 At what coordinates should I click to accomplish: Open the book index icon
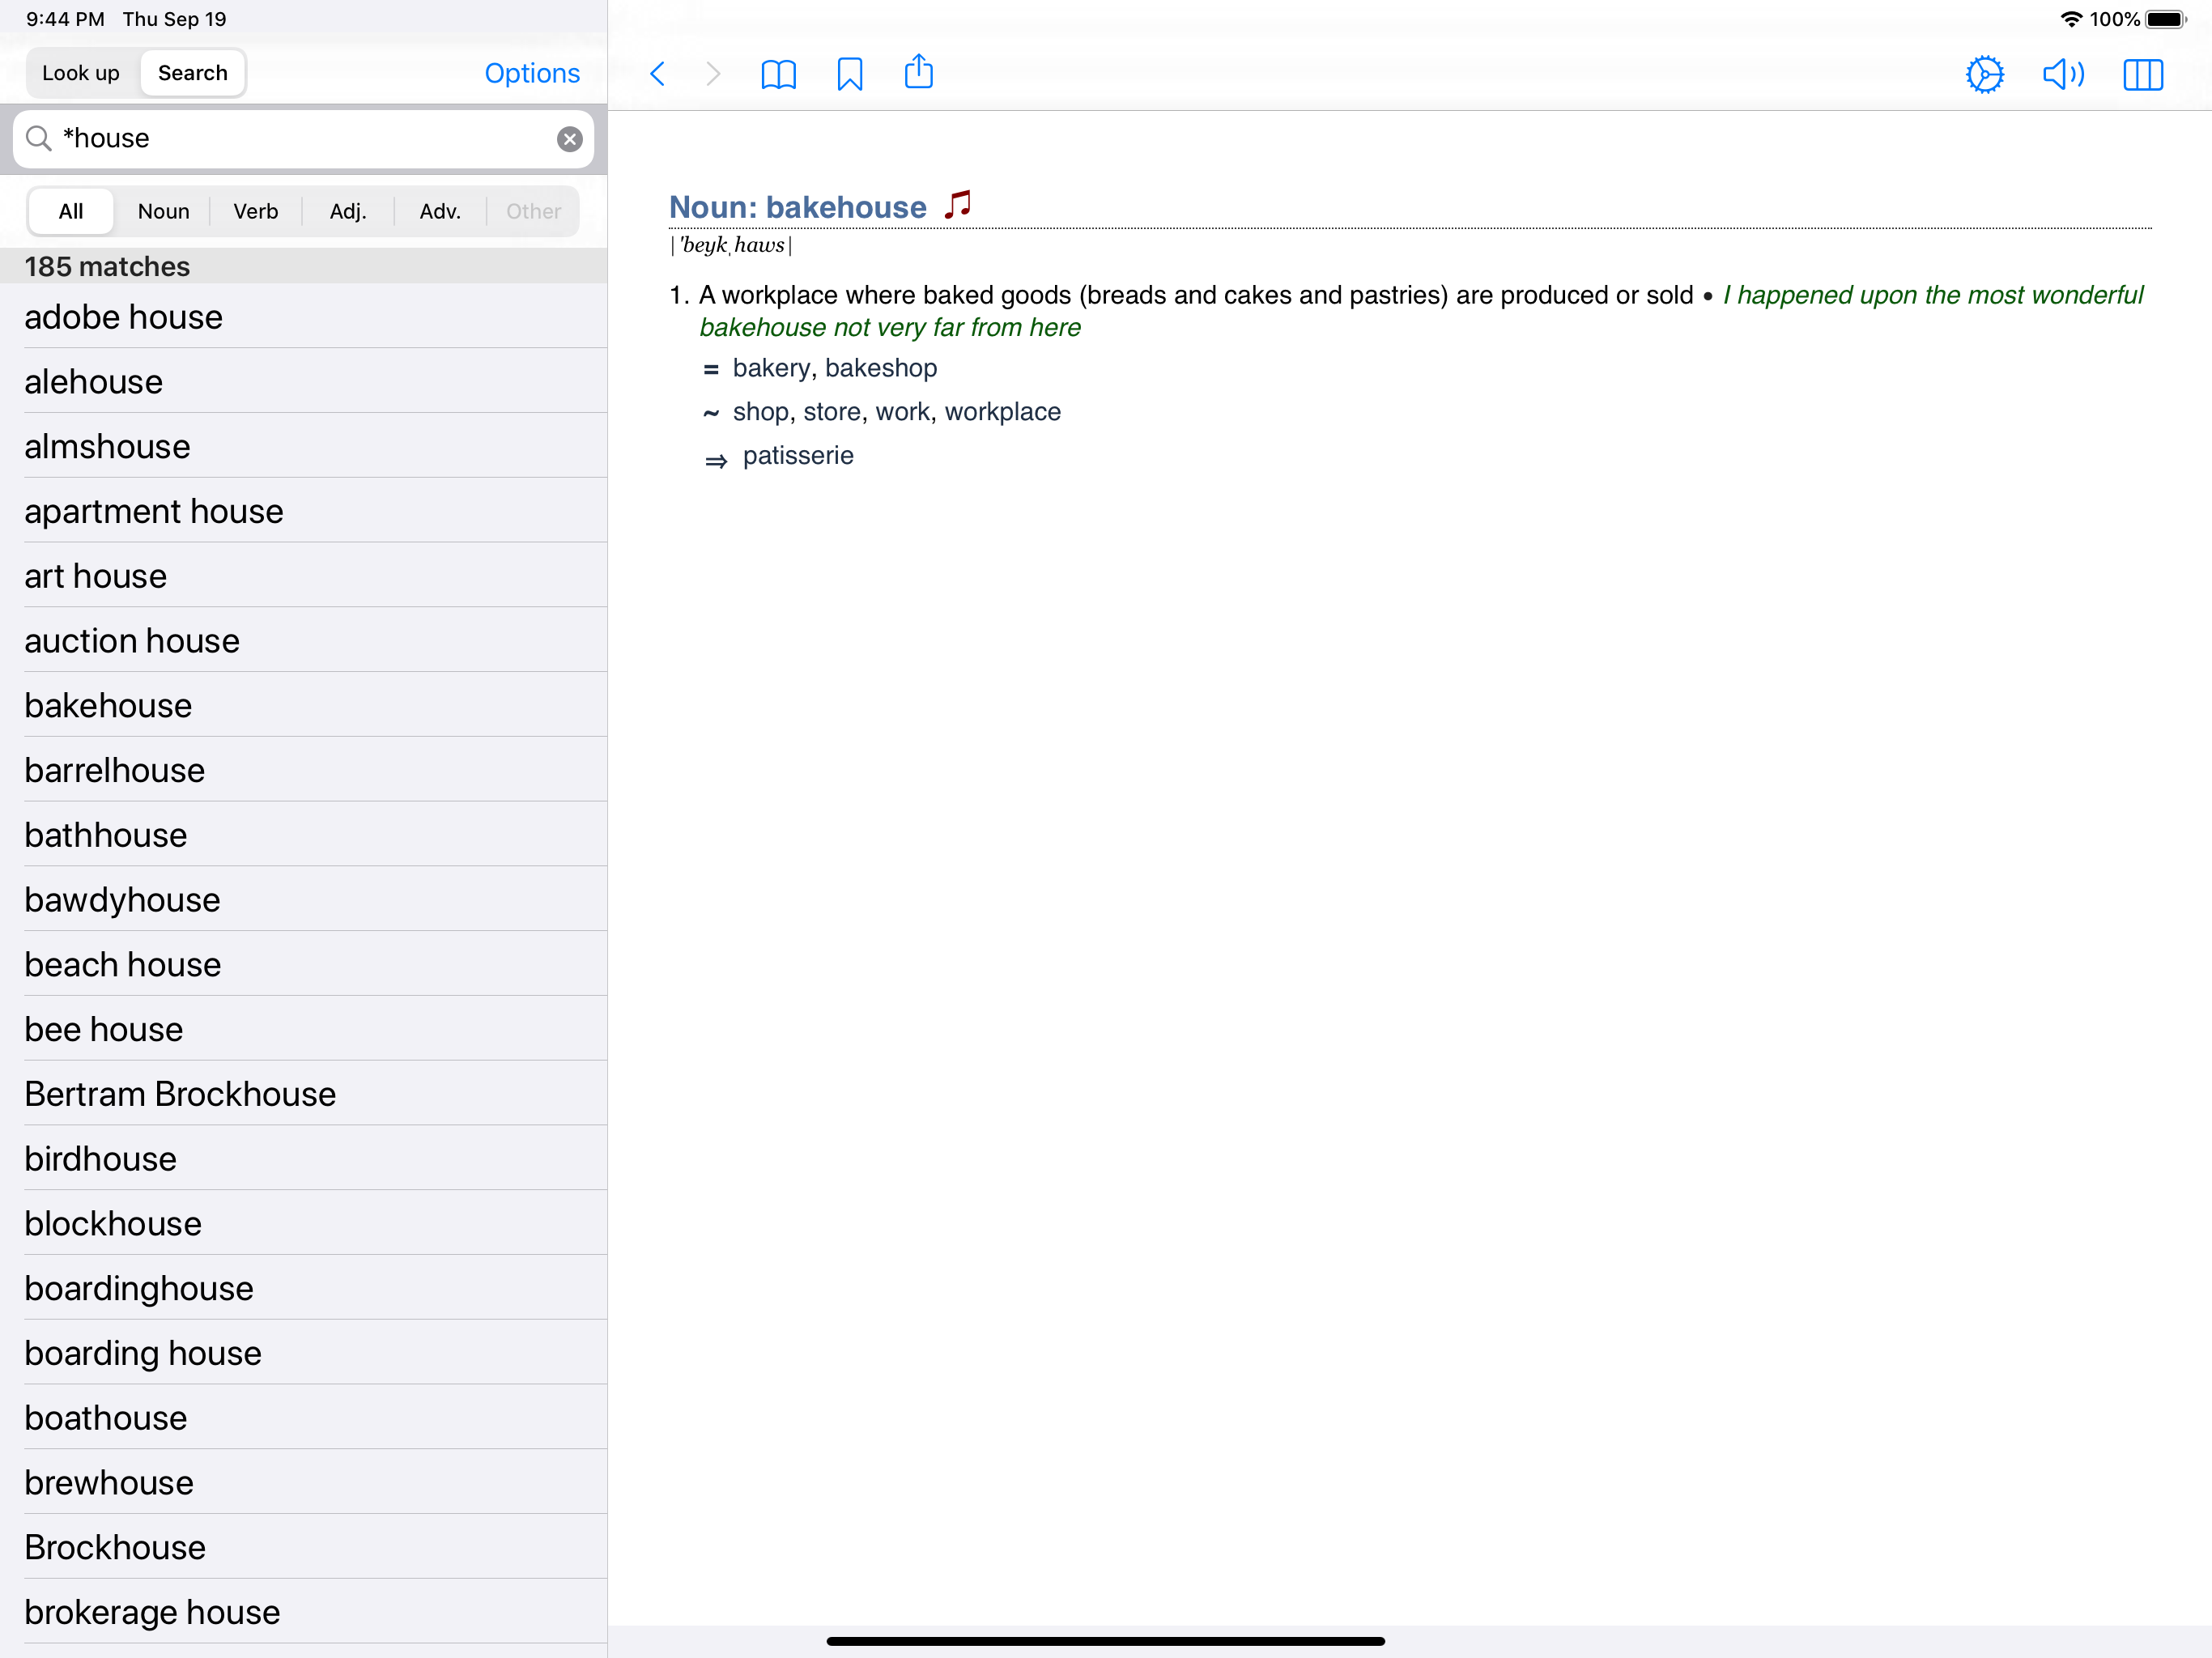pyautogui.click(x=778, y=74)
